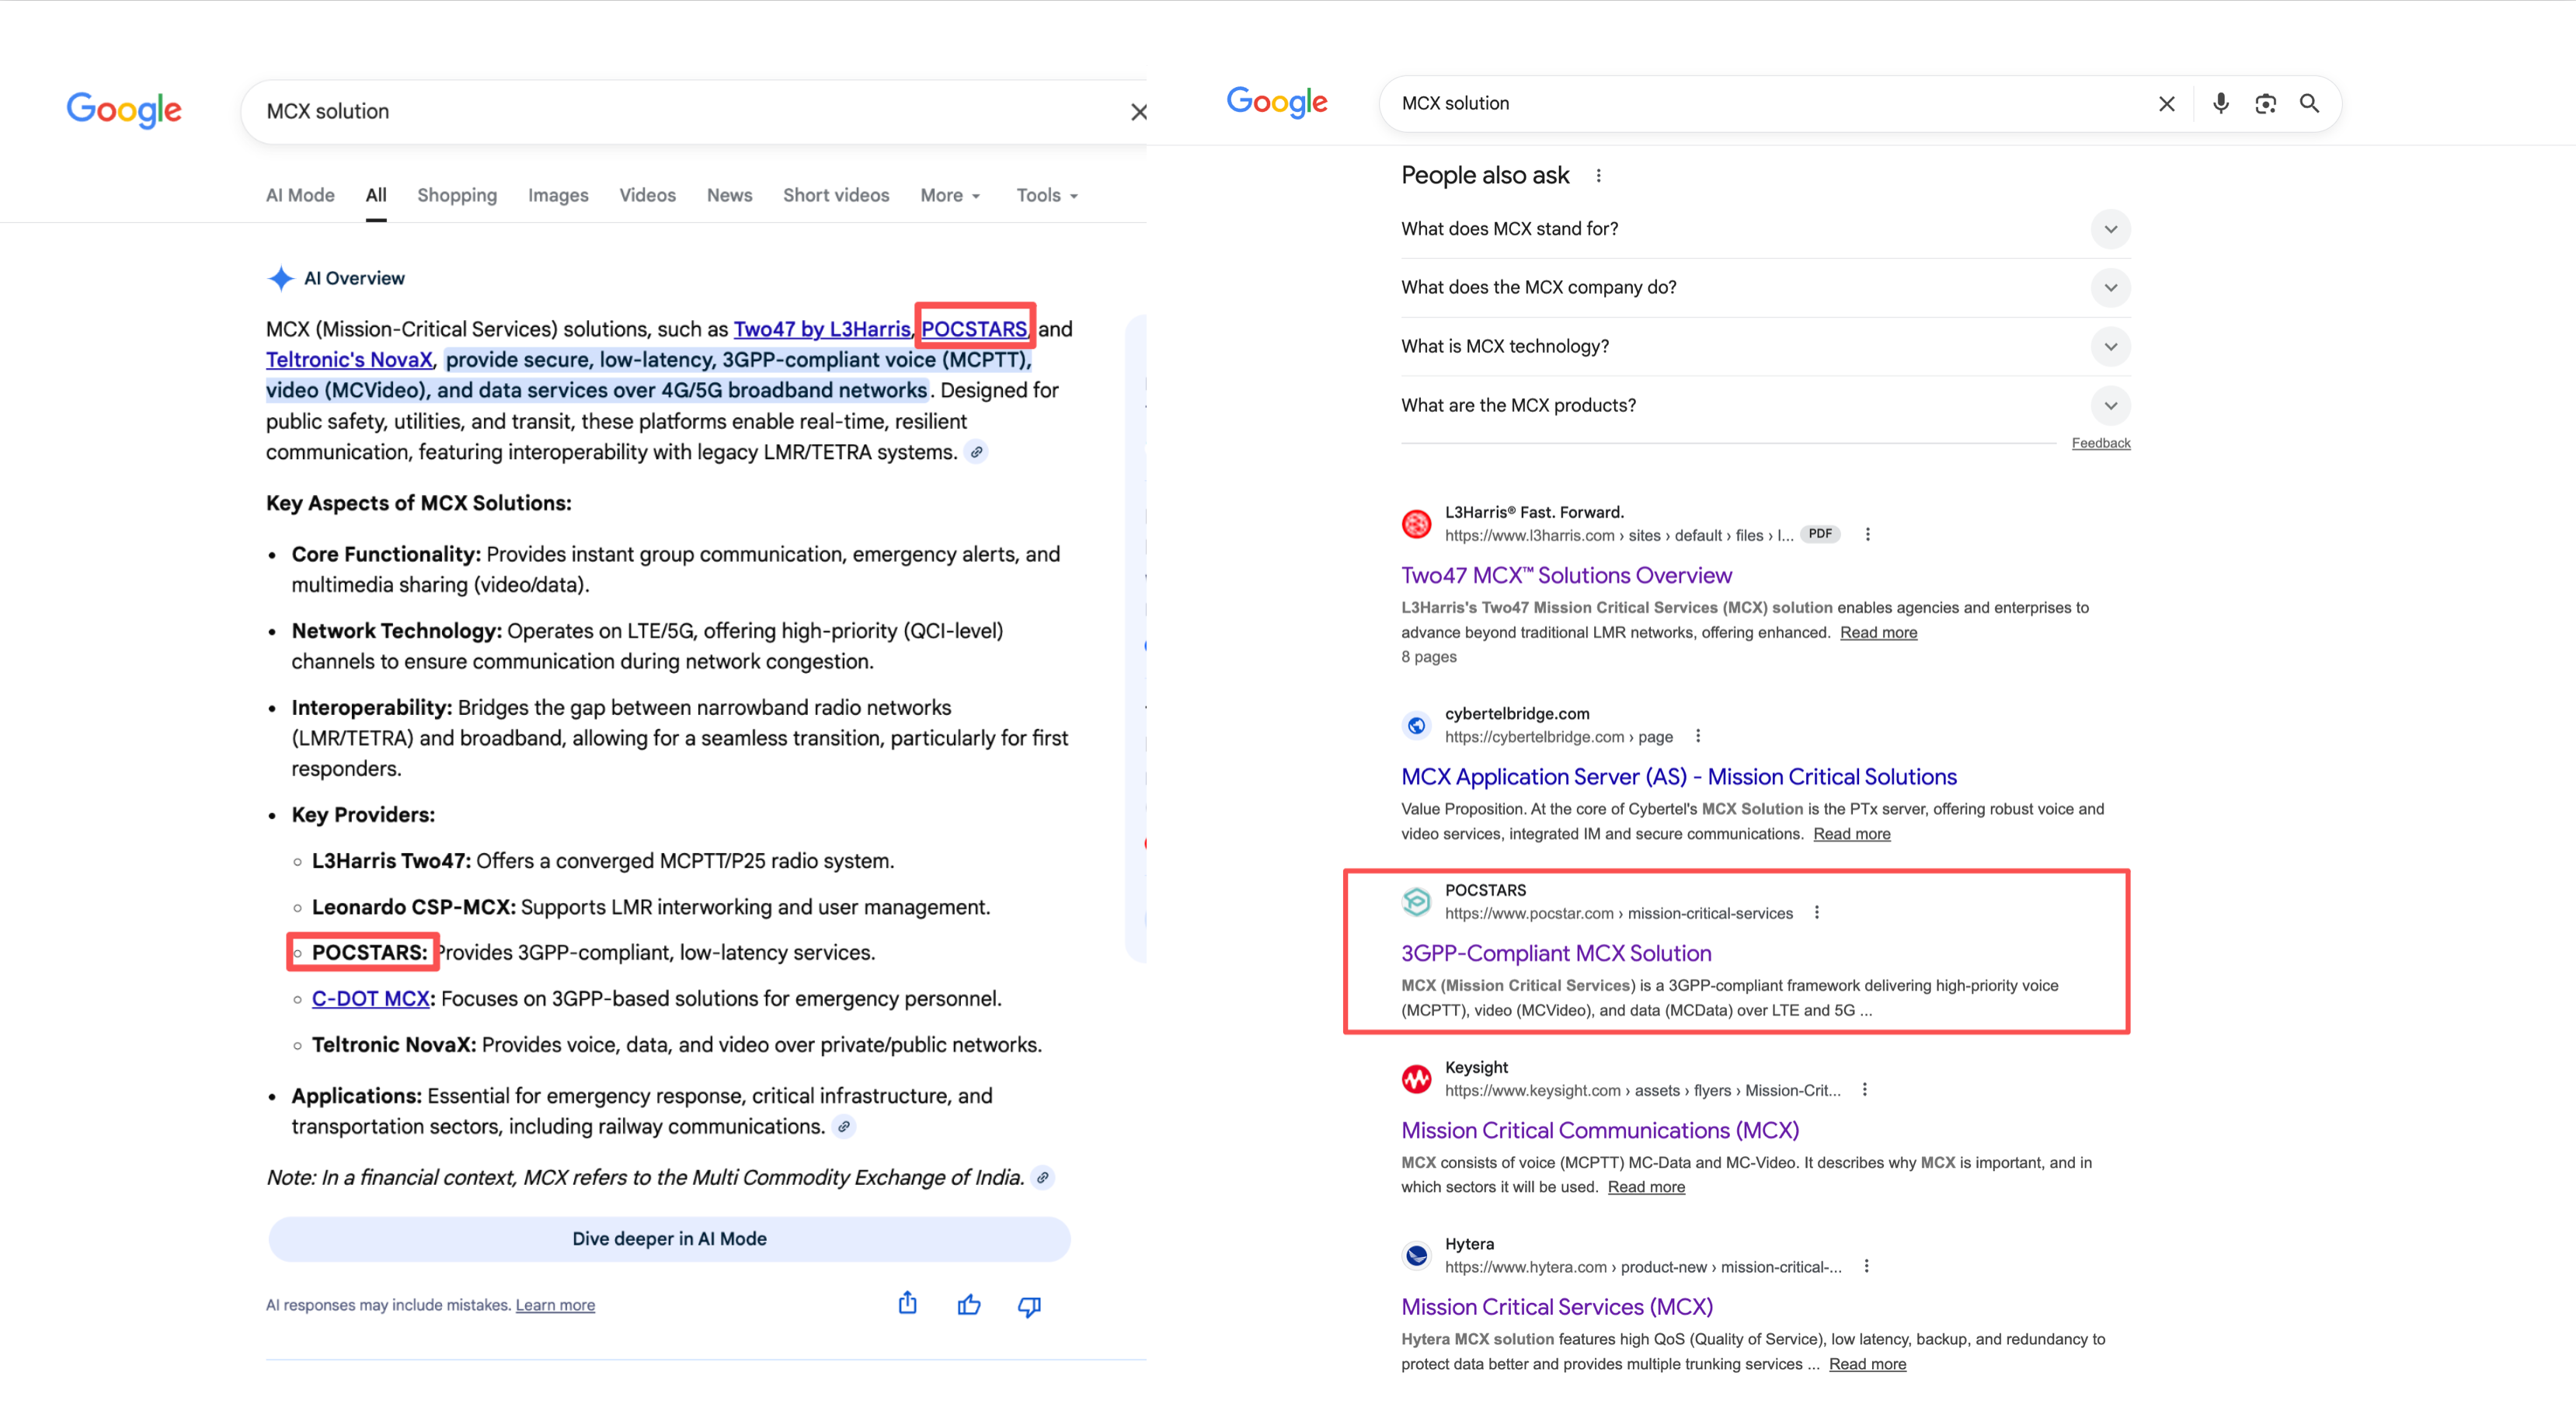Open the Tools dropdown
Viewport: 2576px width, 1411px height.
(1047, 196)
